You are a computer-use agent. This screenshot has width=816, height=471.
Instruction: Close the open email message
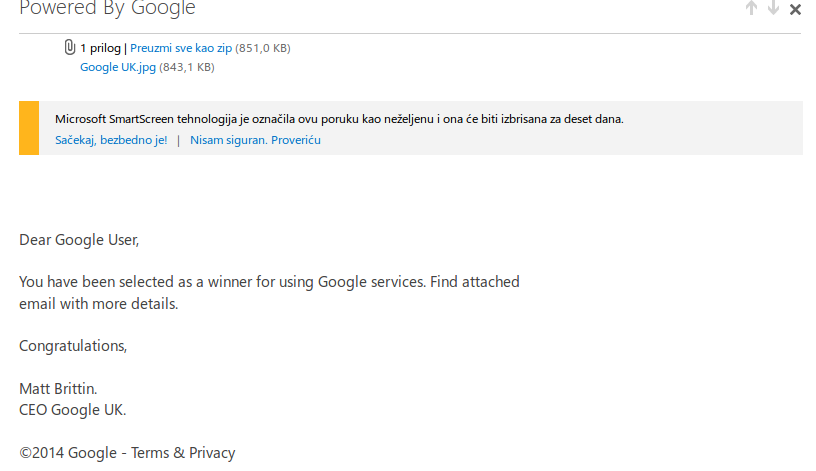coord(795,10)
